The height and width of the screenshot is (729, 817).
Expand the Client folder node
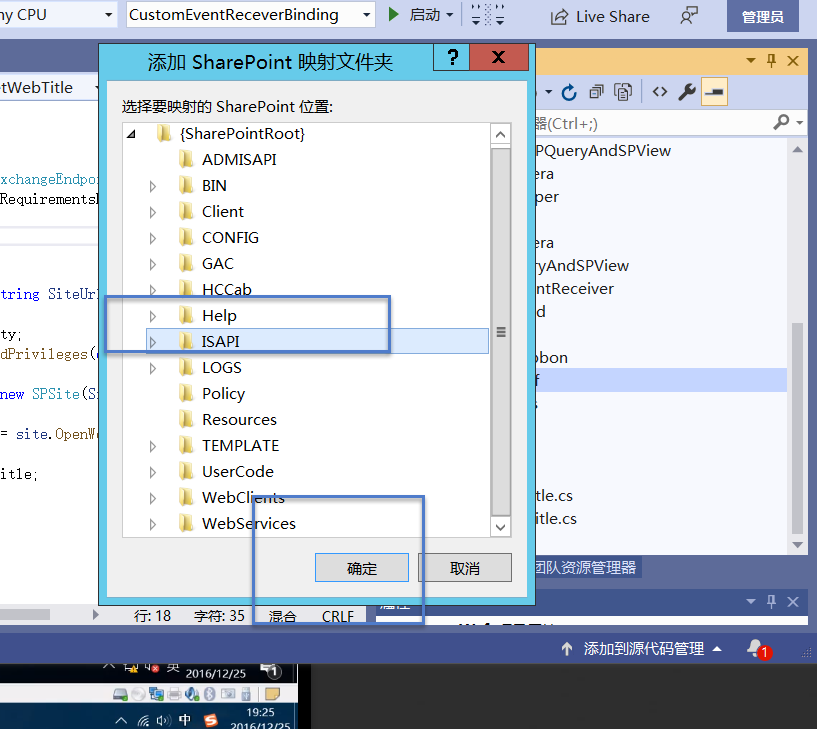(x=153, y=212)
